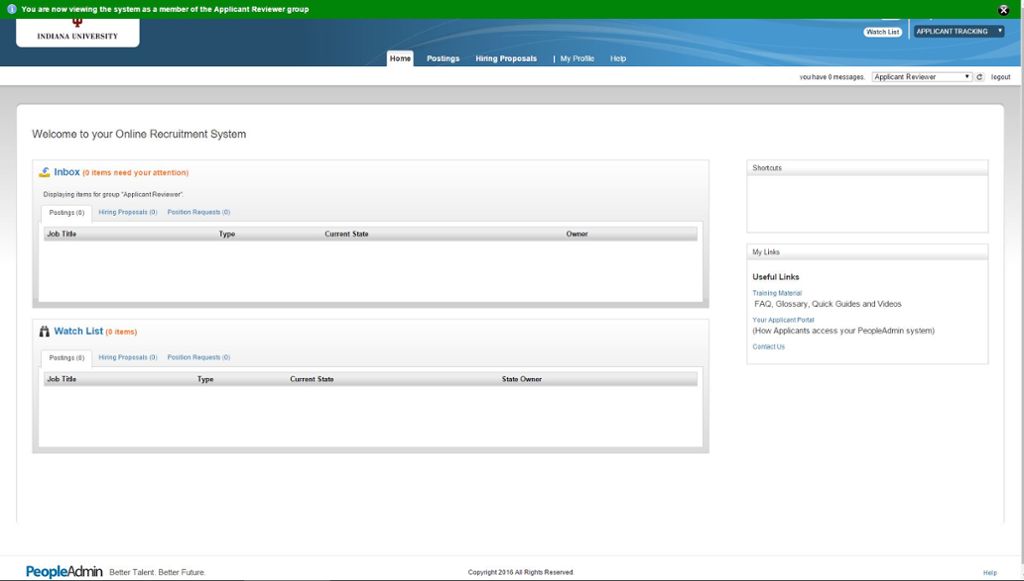This screenshot has height=581, width=1024.
Task: Open the Hiring Proposals navigation menu
Action: [506, 59]
